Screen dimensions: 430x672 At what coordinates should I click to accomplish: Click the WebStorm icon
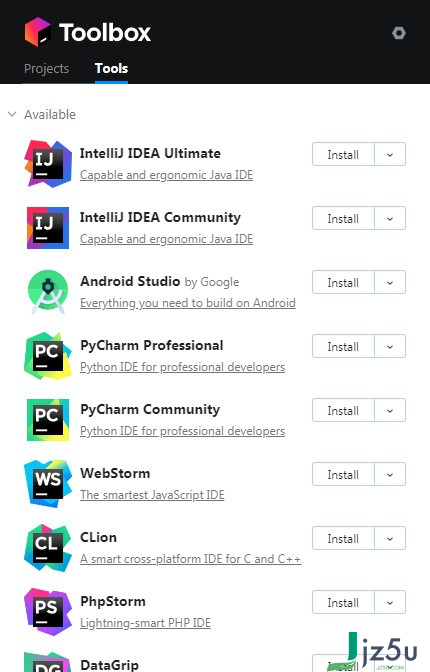(48, 483)
